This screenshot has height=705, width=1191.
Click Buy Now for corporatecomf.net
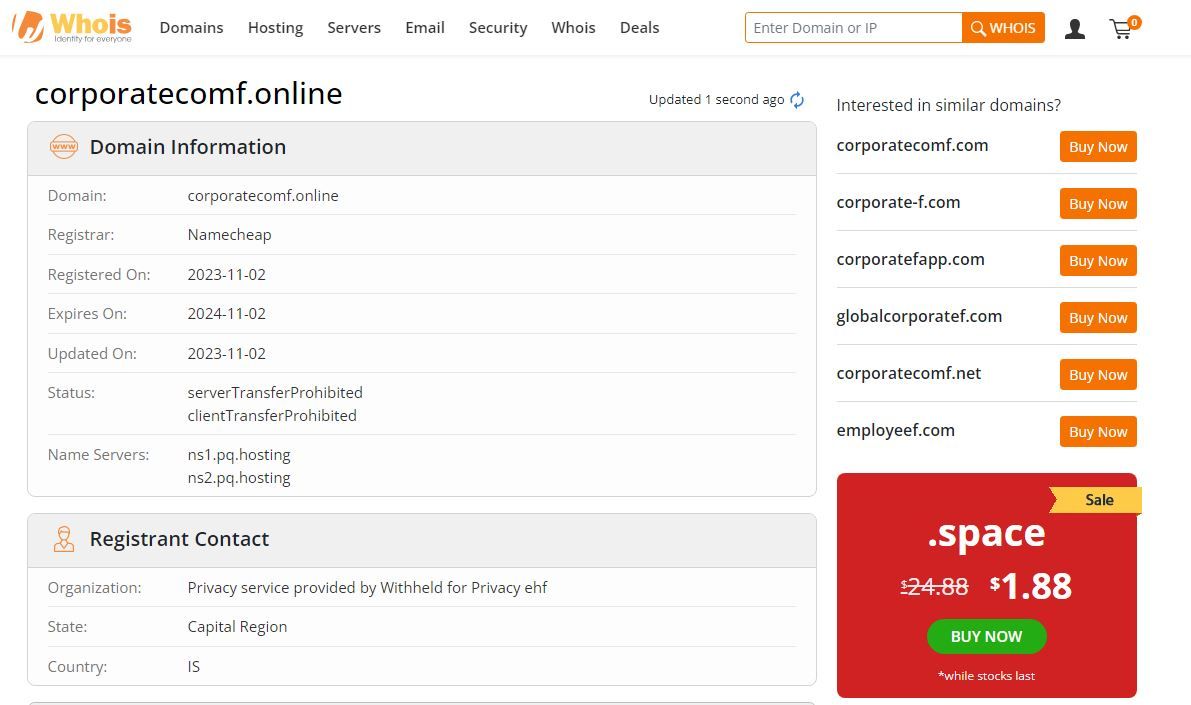tap(1097, 374)
